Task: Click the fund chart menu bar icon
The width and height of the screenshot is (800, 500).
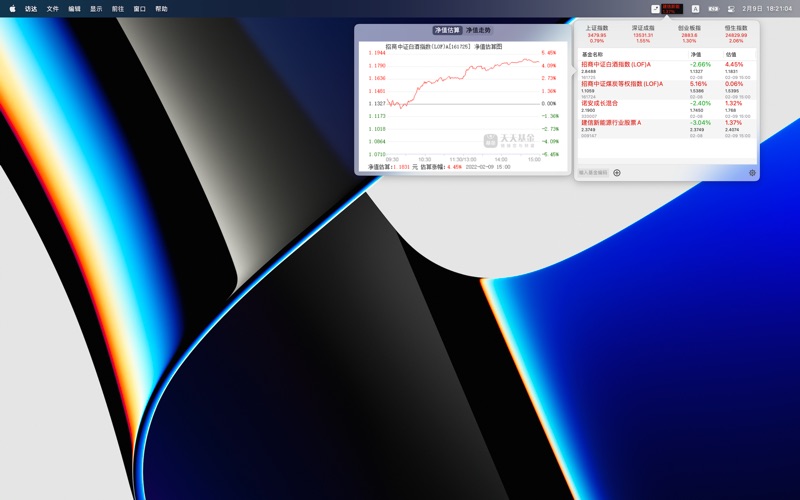Action: [x=656, y=9]
